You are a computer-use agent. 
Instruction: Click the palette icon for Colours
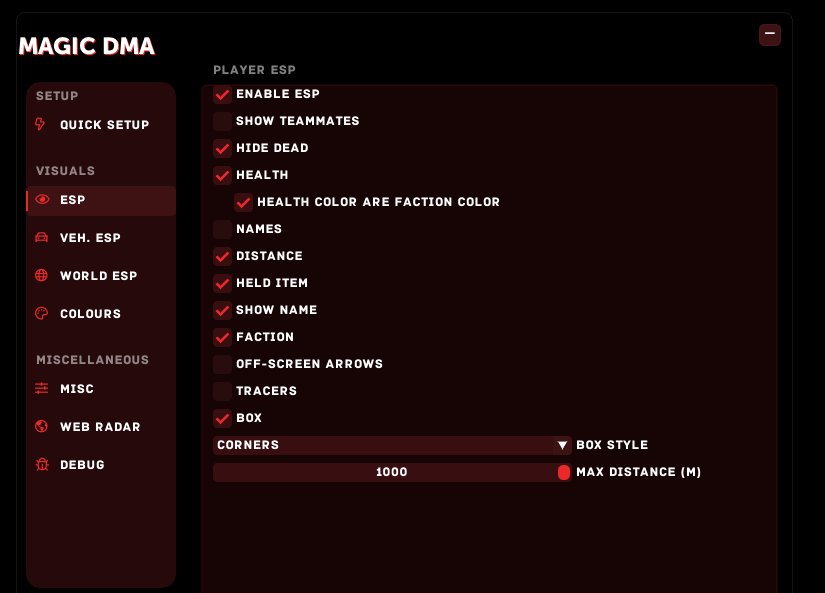[42, 314]
